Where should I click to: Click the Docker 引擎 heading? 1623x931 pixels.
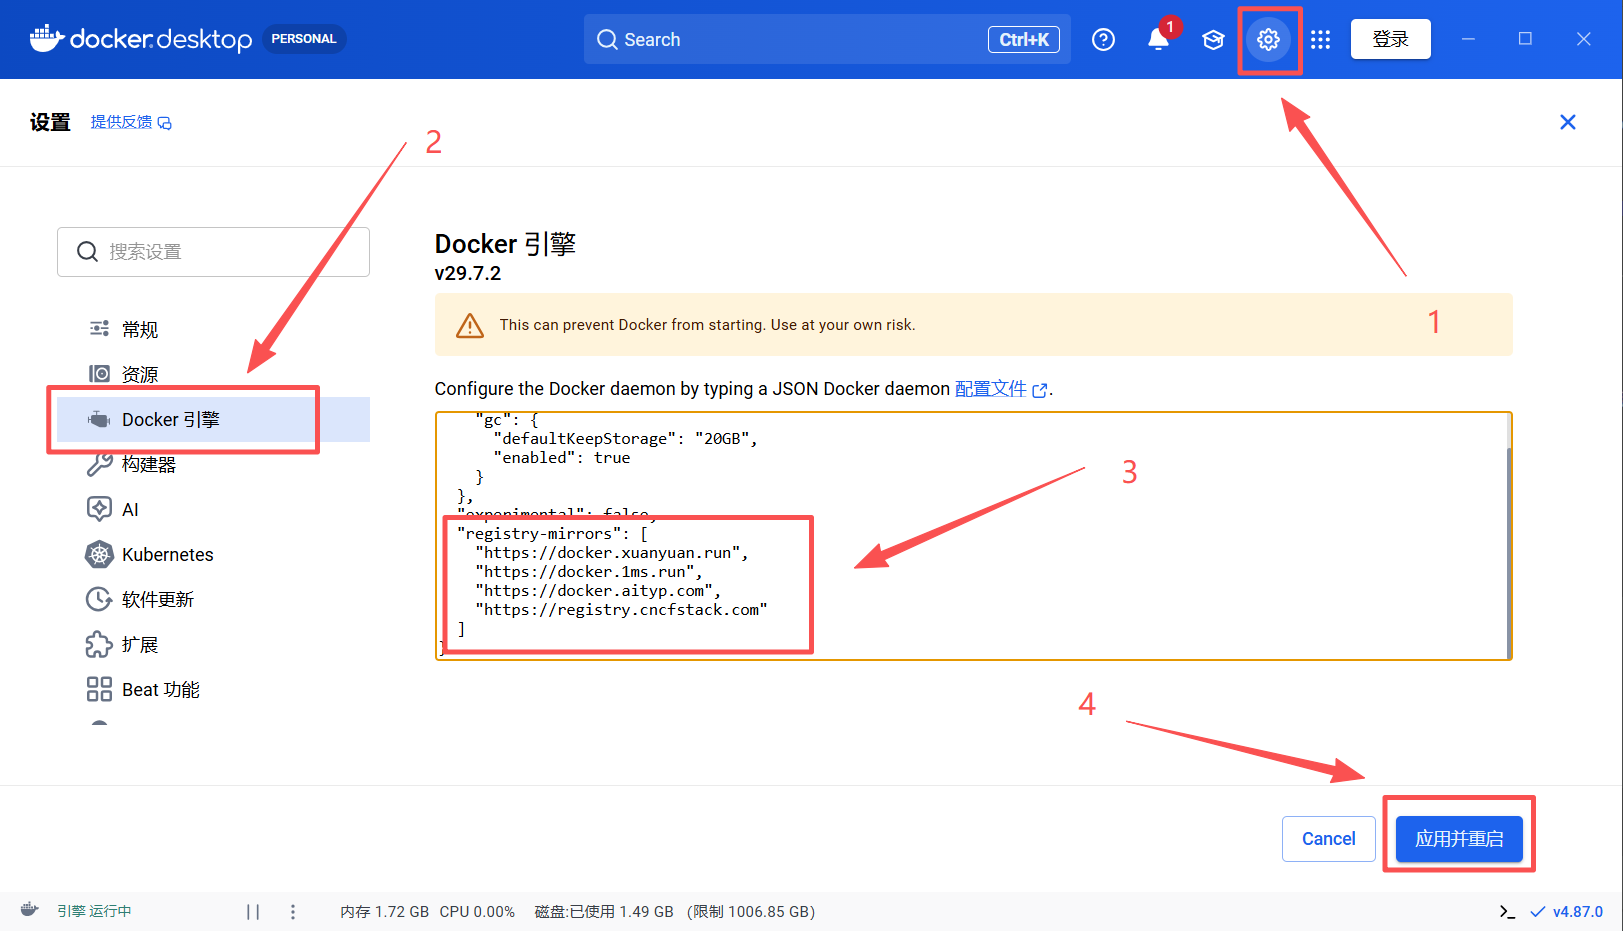point(505,244)
